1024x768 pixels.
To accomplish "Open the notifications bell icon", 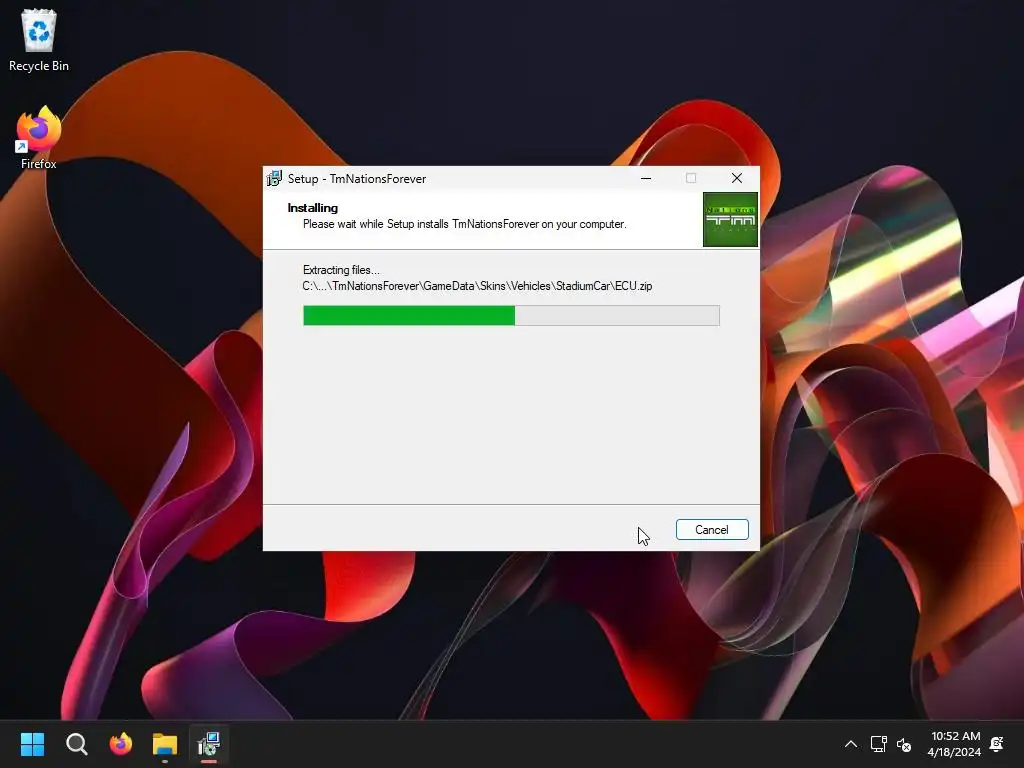I will [x=997, y=744].
